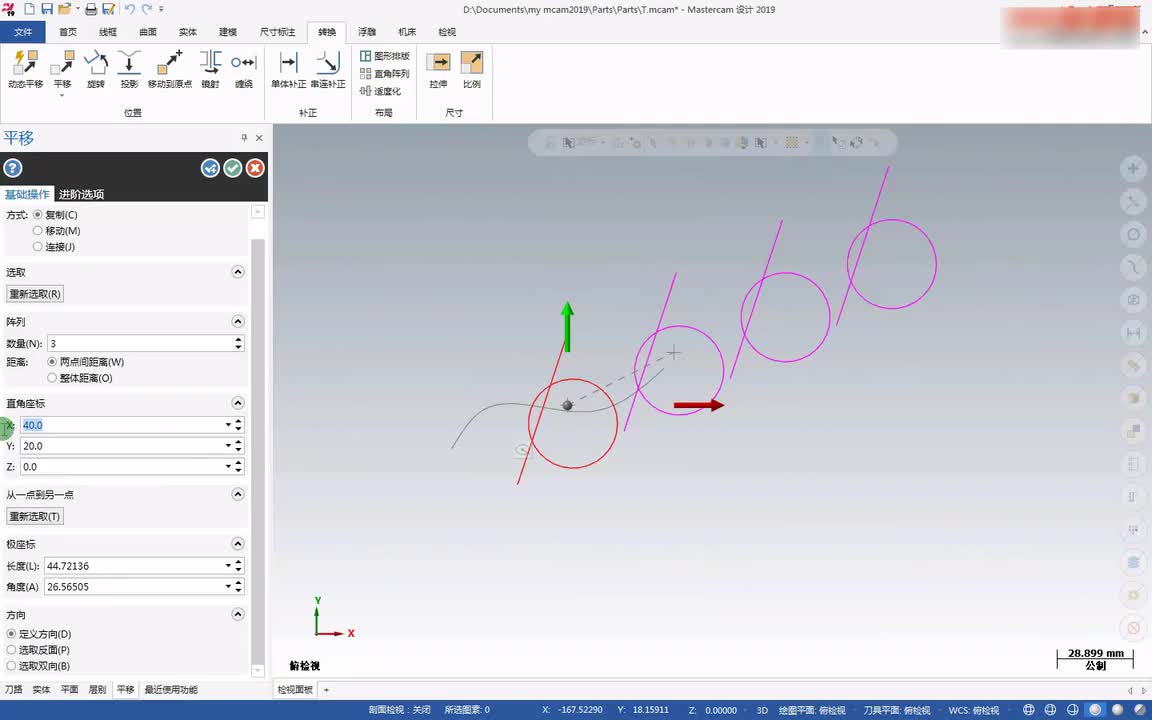Click the 重新选取(R) reselect button
1152x720 pixels.
point(35,294)
